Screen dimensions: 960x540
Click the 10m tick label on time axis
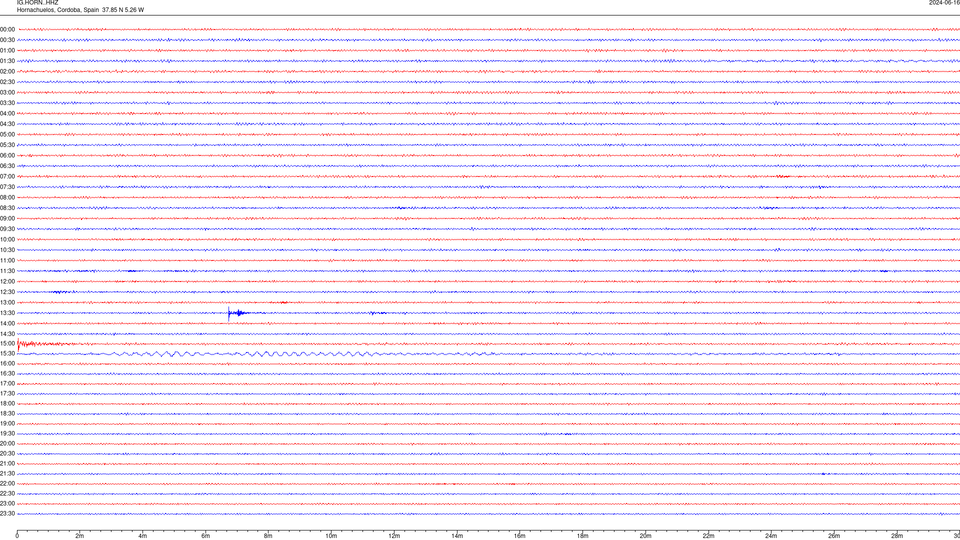(x=331, y=536)
